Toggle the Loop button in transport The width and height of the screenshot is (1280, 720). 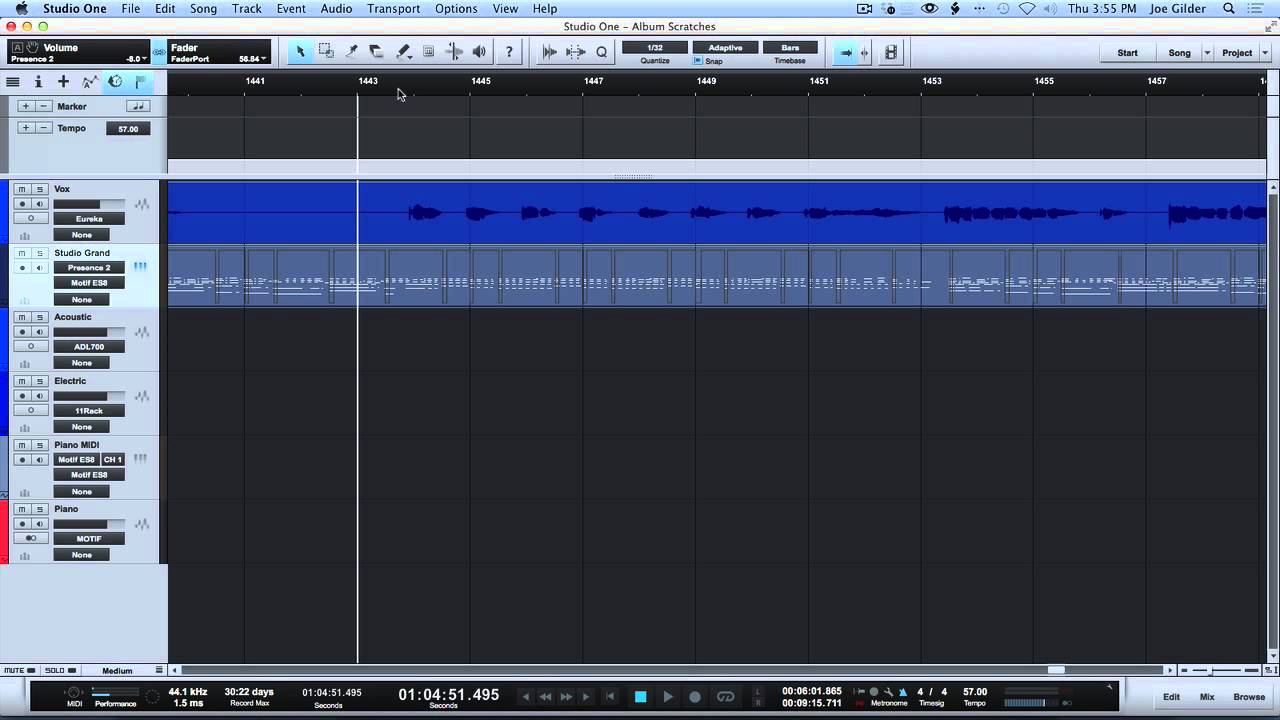pos(726,697)
